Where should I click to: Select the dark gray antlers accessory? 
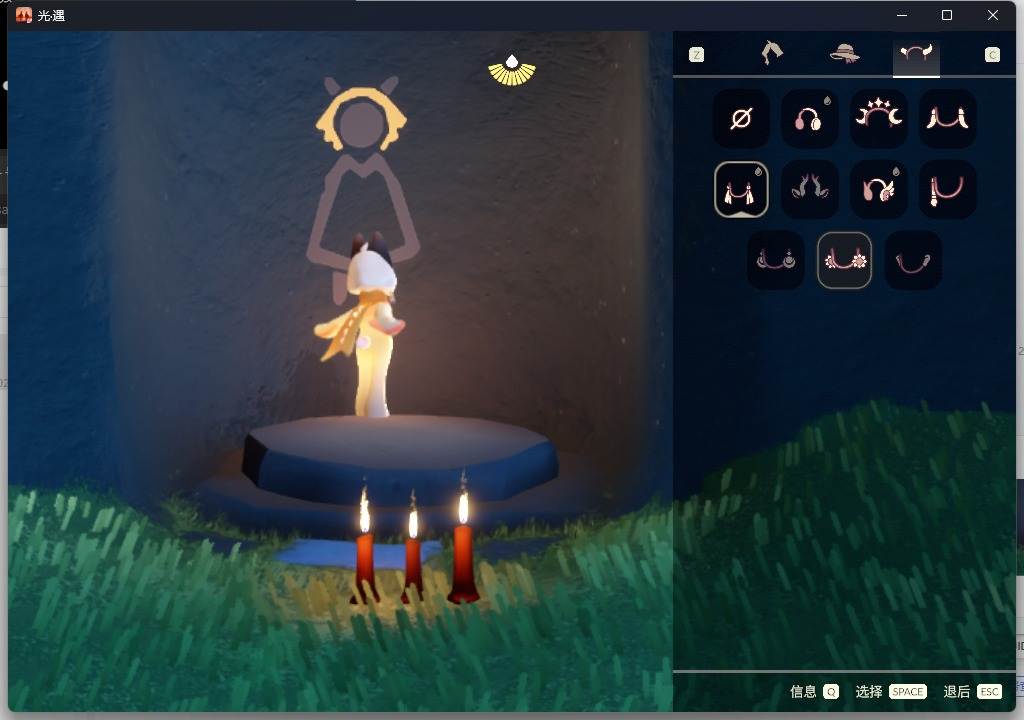tap(810, 189)
